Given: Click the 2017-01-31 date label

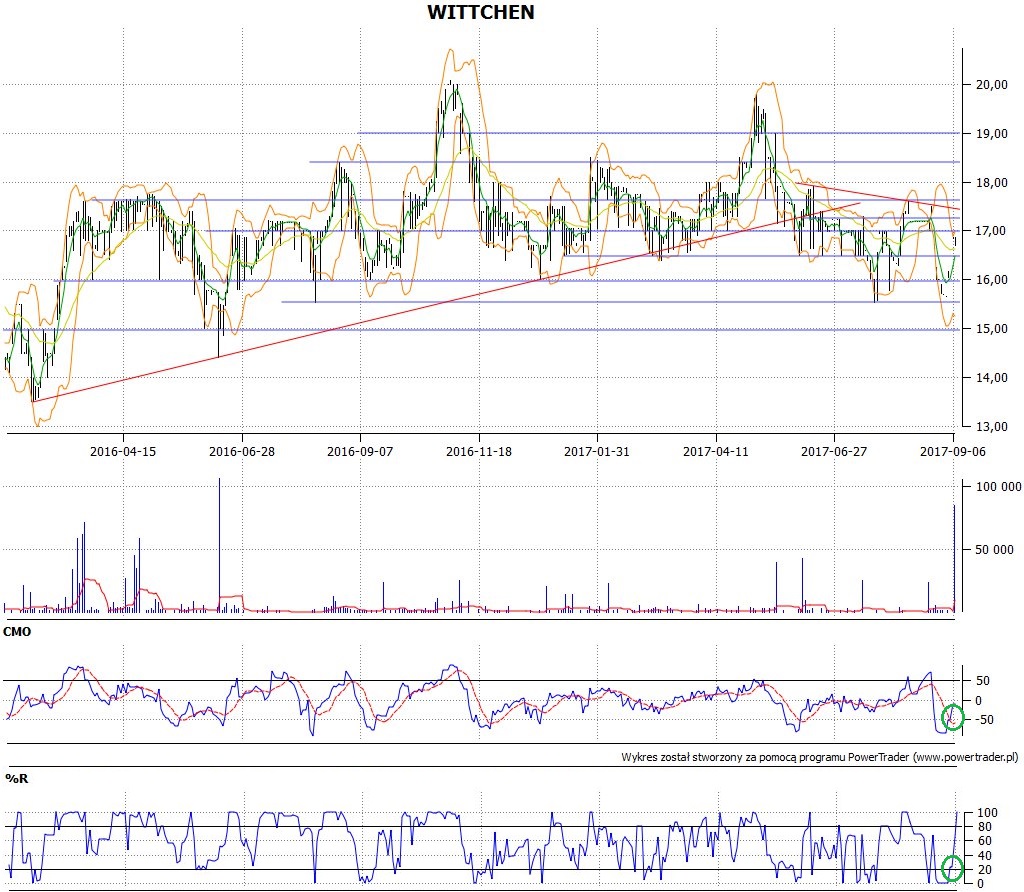Looking at the screenshot, I should [x=597, y=451].
